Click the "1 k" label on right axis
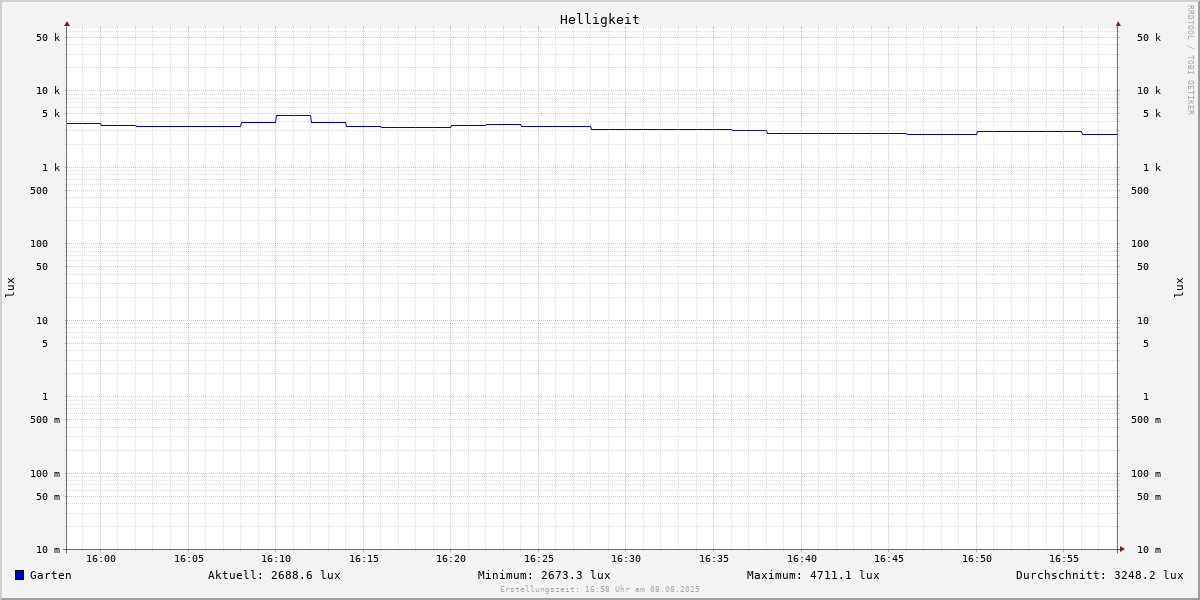This screenshot has width=1200, height=600. (1152, 168)
